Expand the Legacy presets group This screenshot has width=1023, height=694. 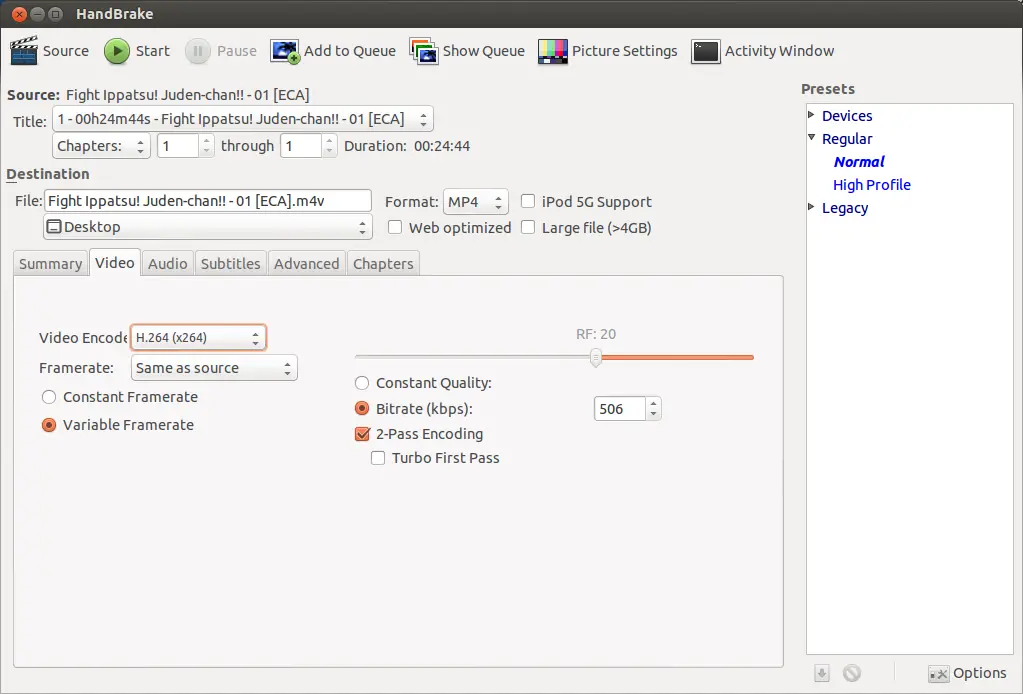point(812,207)
